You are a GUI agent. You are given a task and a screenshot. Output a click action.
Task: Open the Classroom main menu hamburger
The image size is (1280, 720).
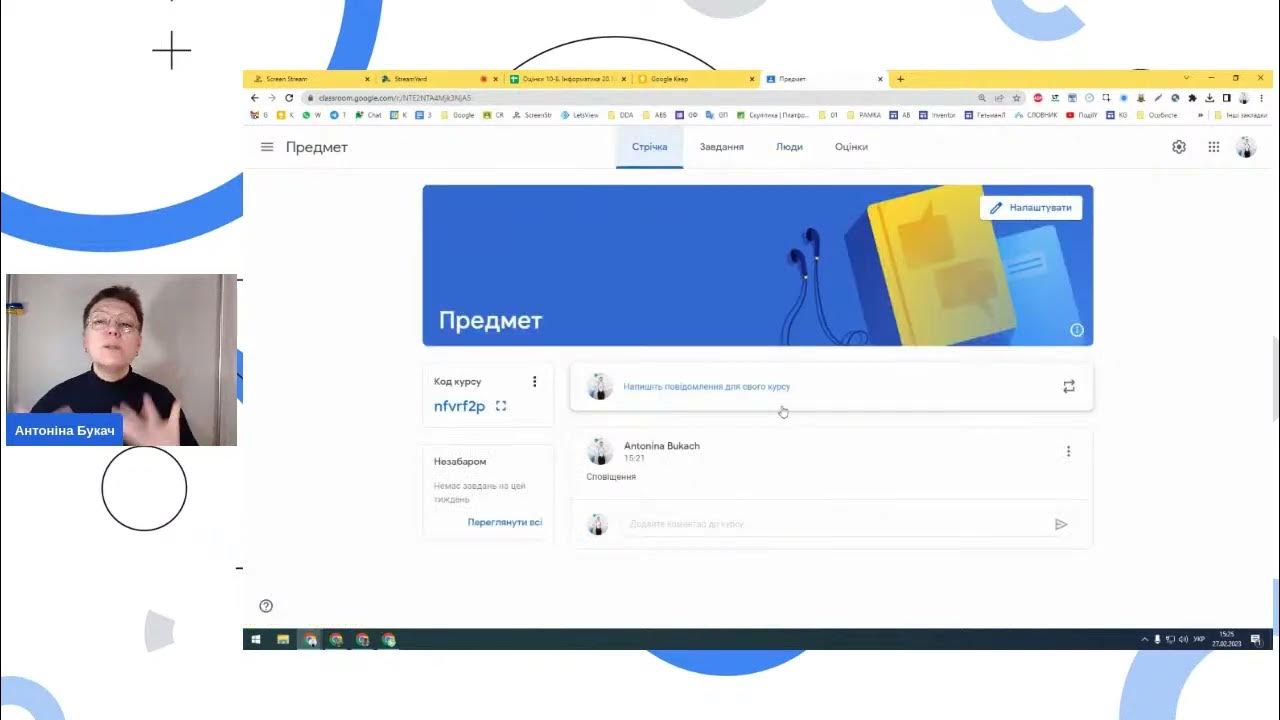tap(267, 147)
